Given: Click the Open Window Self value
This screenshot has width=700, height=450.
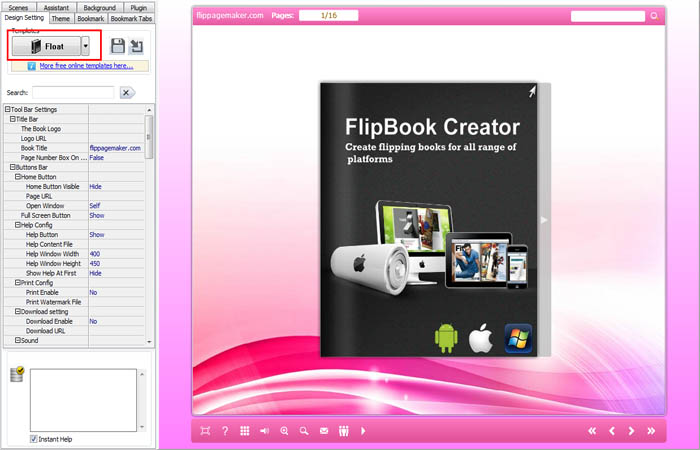Looking at the screenshot, I should (x=95, y=205).
